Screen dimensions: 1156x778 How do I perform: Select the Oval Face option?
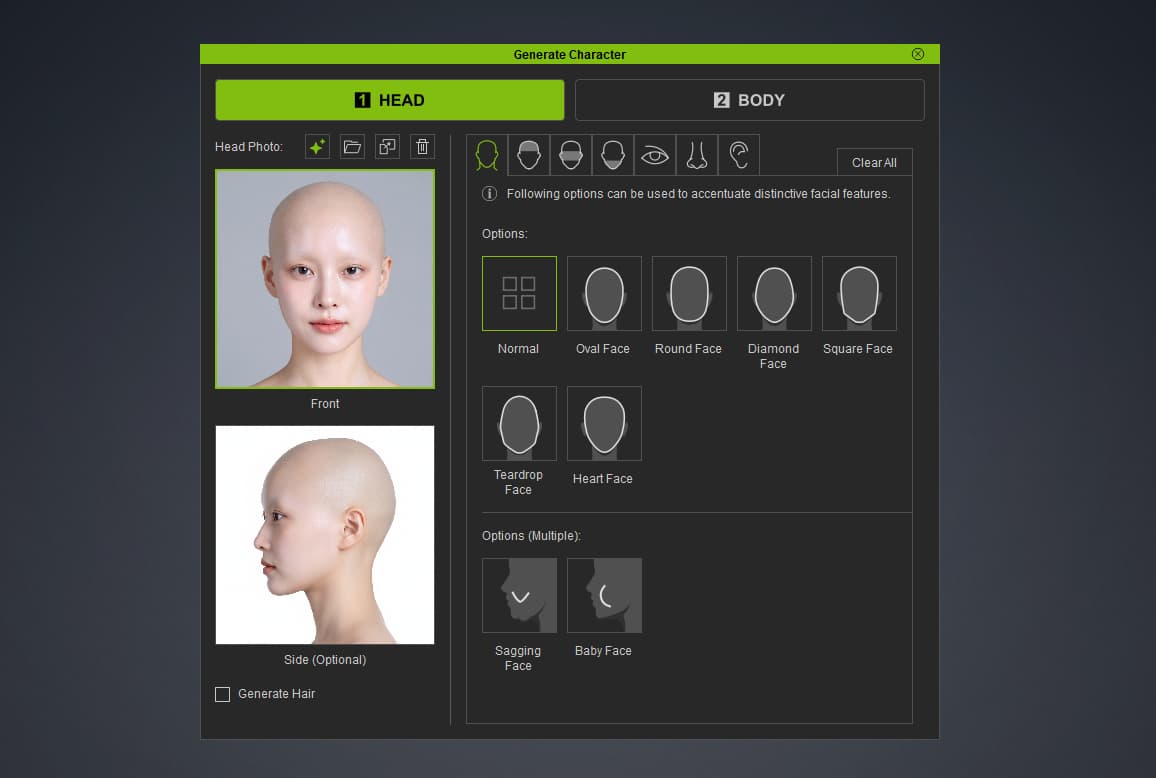[604, 294]
